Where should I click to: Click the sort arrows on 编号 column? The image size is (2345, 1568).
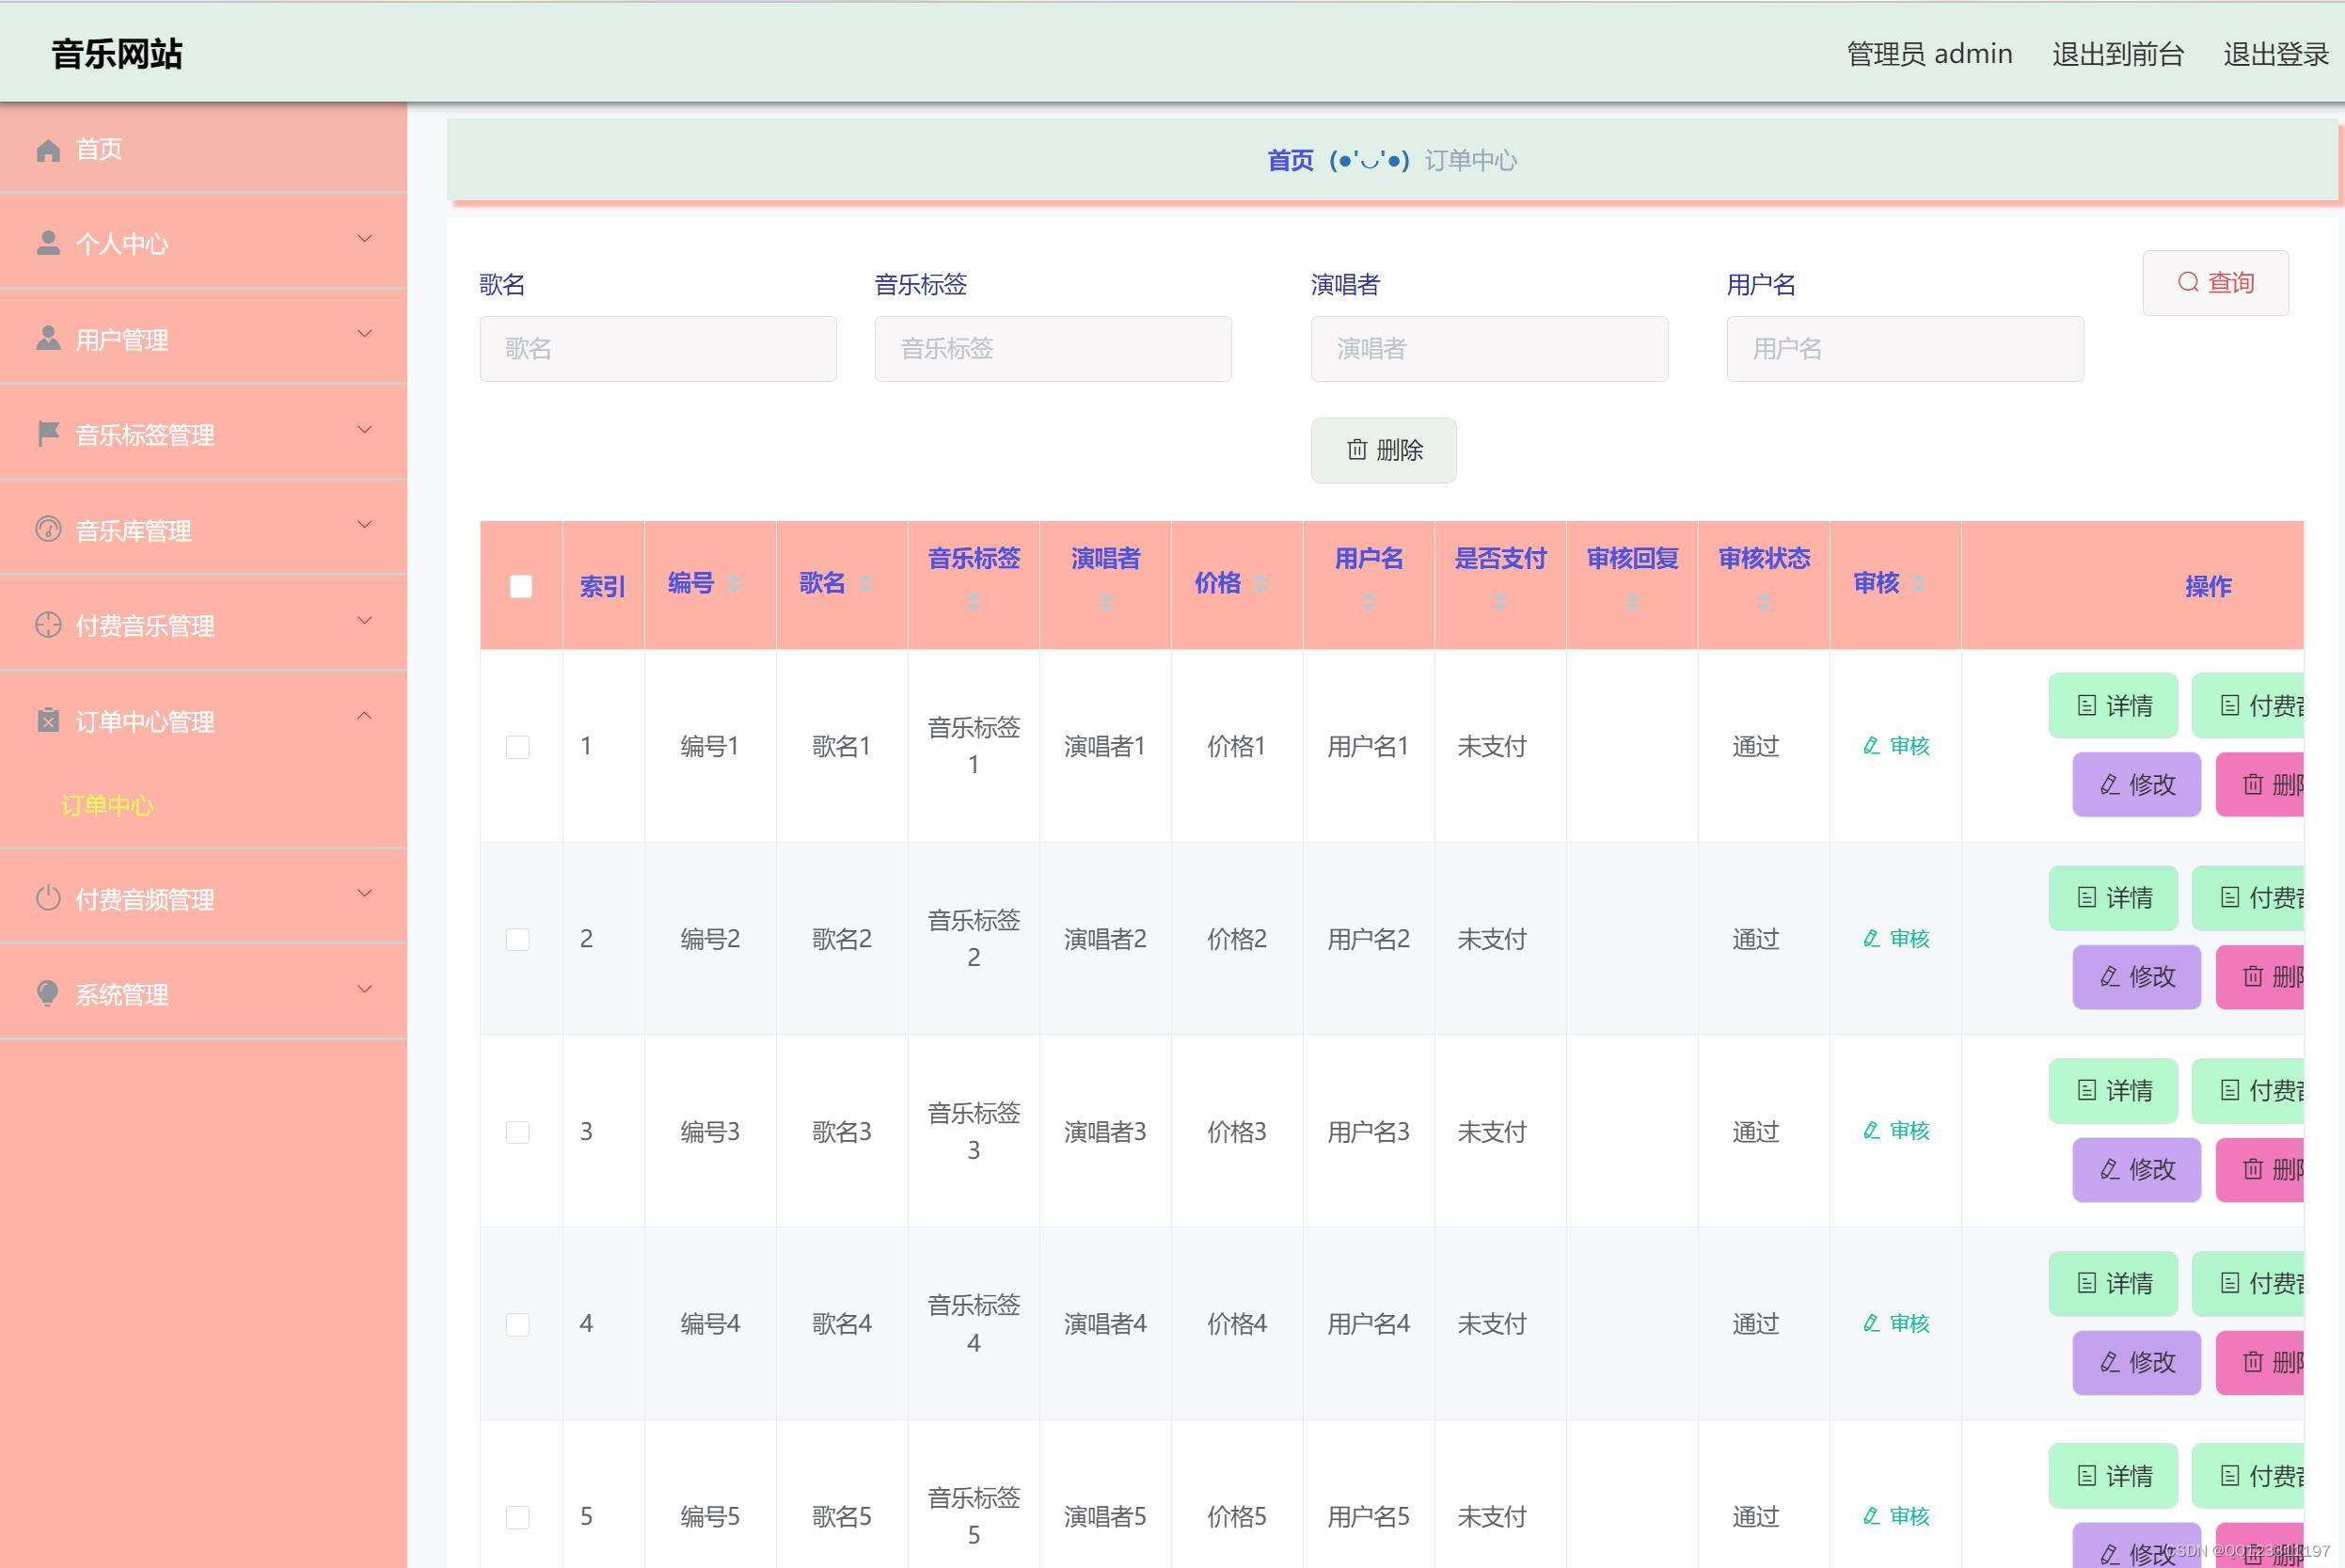pos(734,583)
